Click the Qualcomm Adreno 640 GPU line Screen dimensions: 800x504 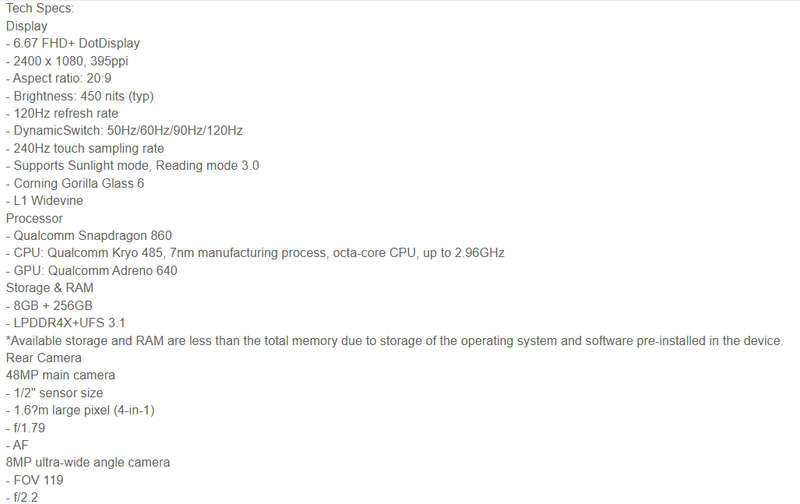click(92, 270)
